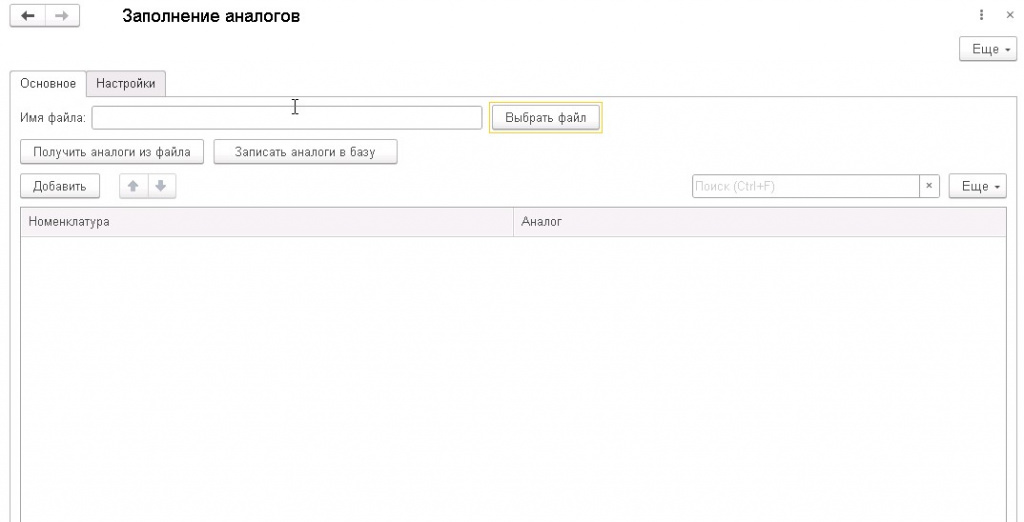
Task: Close the Заполнение аналогов form
Action: coord(1009,16)
